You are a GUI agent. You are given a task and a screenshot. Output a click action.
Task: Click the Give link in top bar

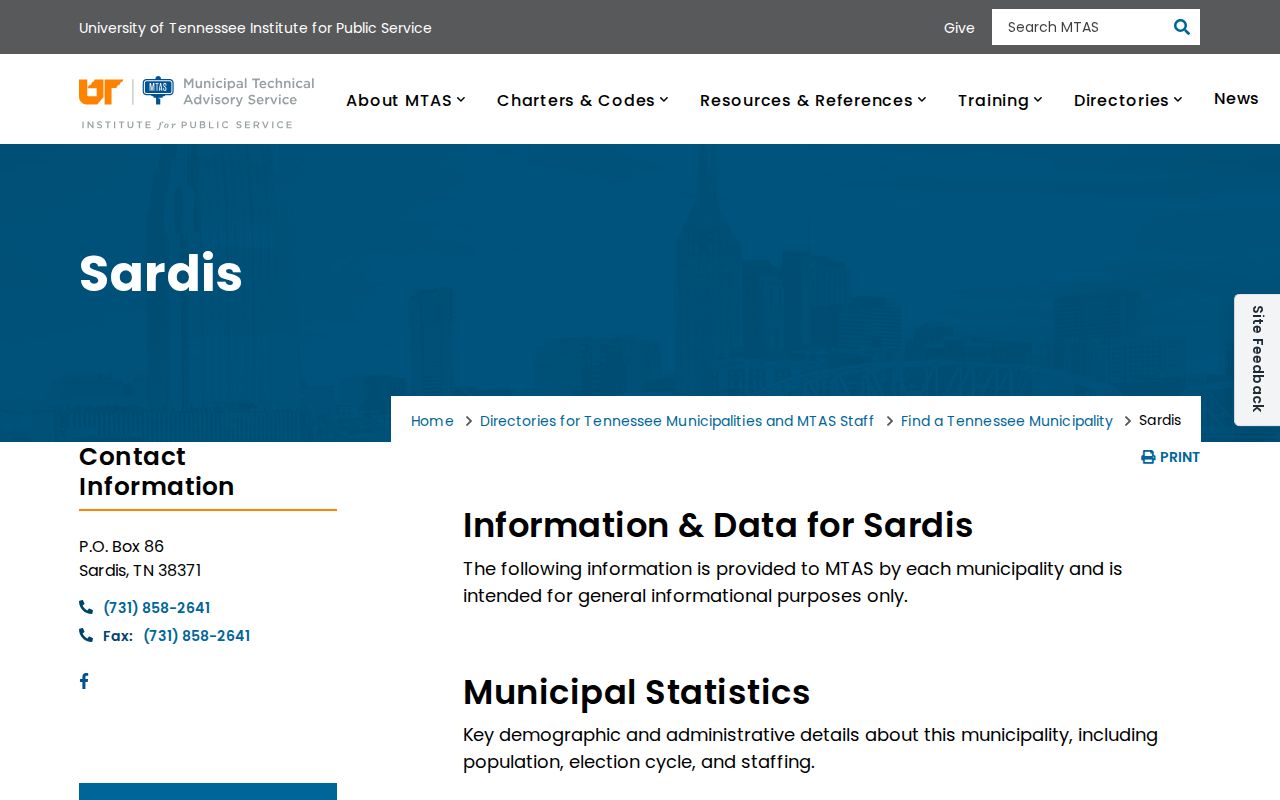click(x=959, y=28)
